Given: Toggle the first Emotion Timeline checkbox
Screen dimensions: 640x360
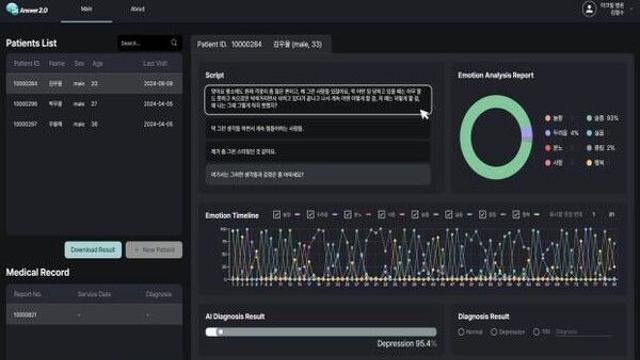Looking at the screenshot, I should pos(276,214).
